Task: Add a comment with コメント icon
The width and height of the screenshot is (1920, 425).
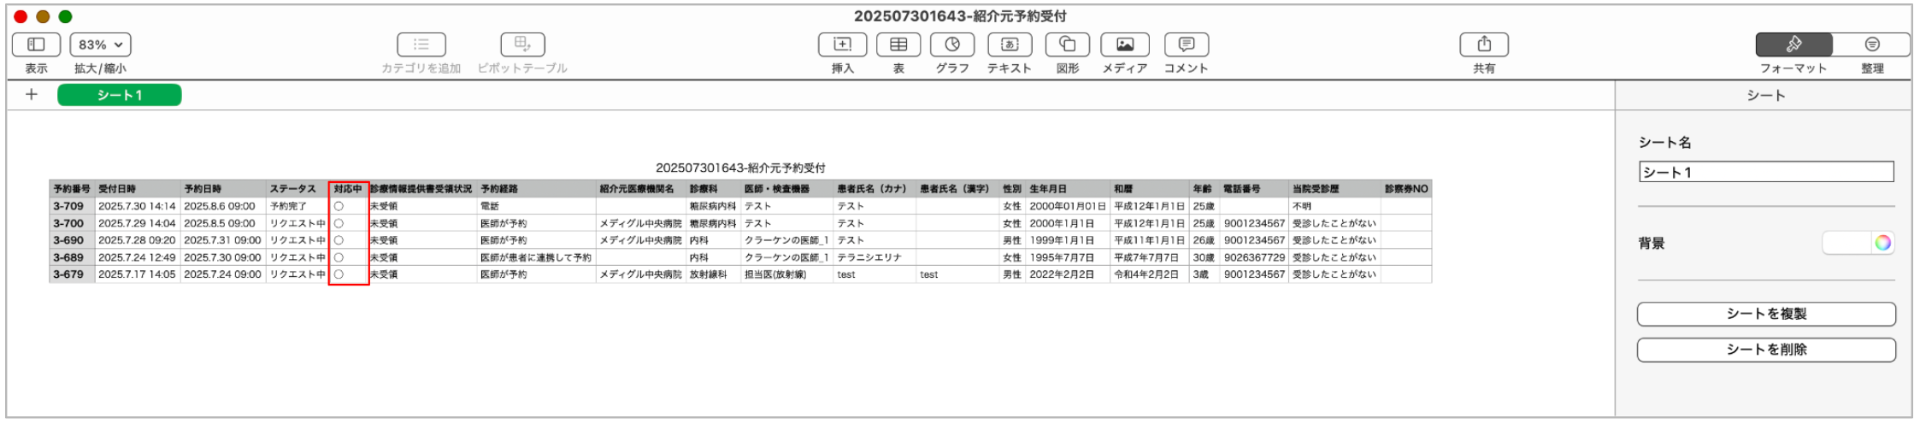Action: click(x=1186, y=45)
